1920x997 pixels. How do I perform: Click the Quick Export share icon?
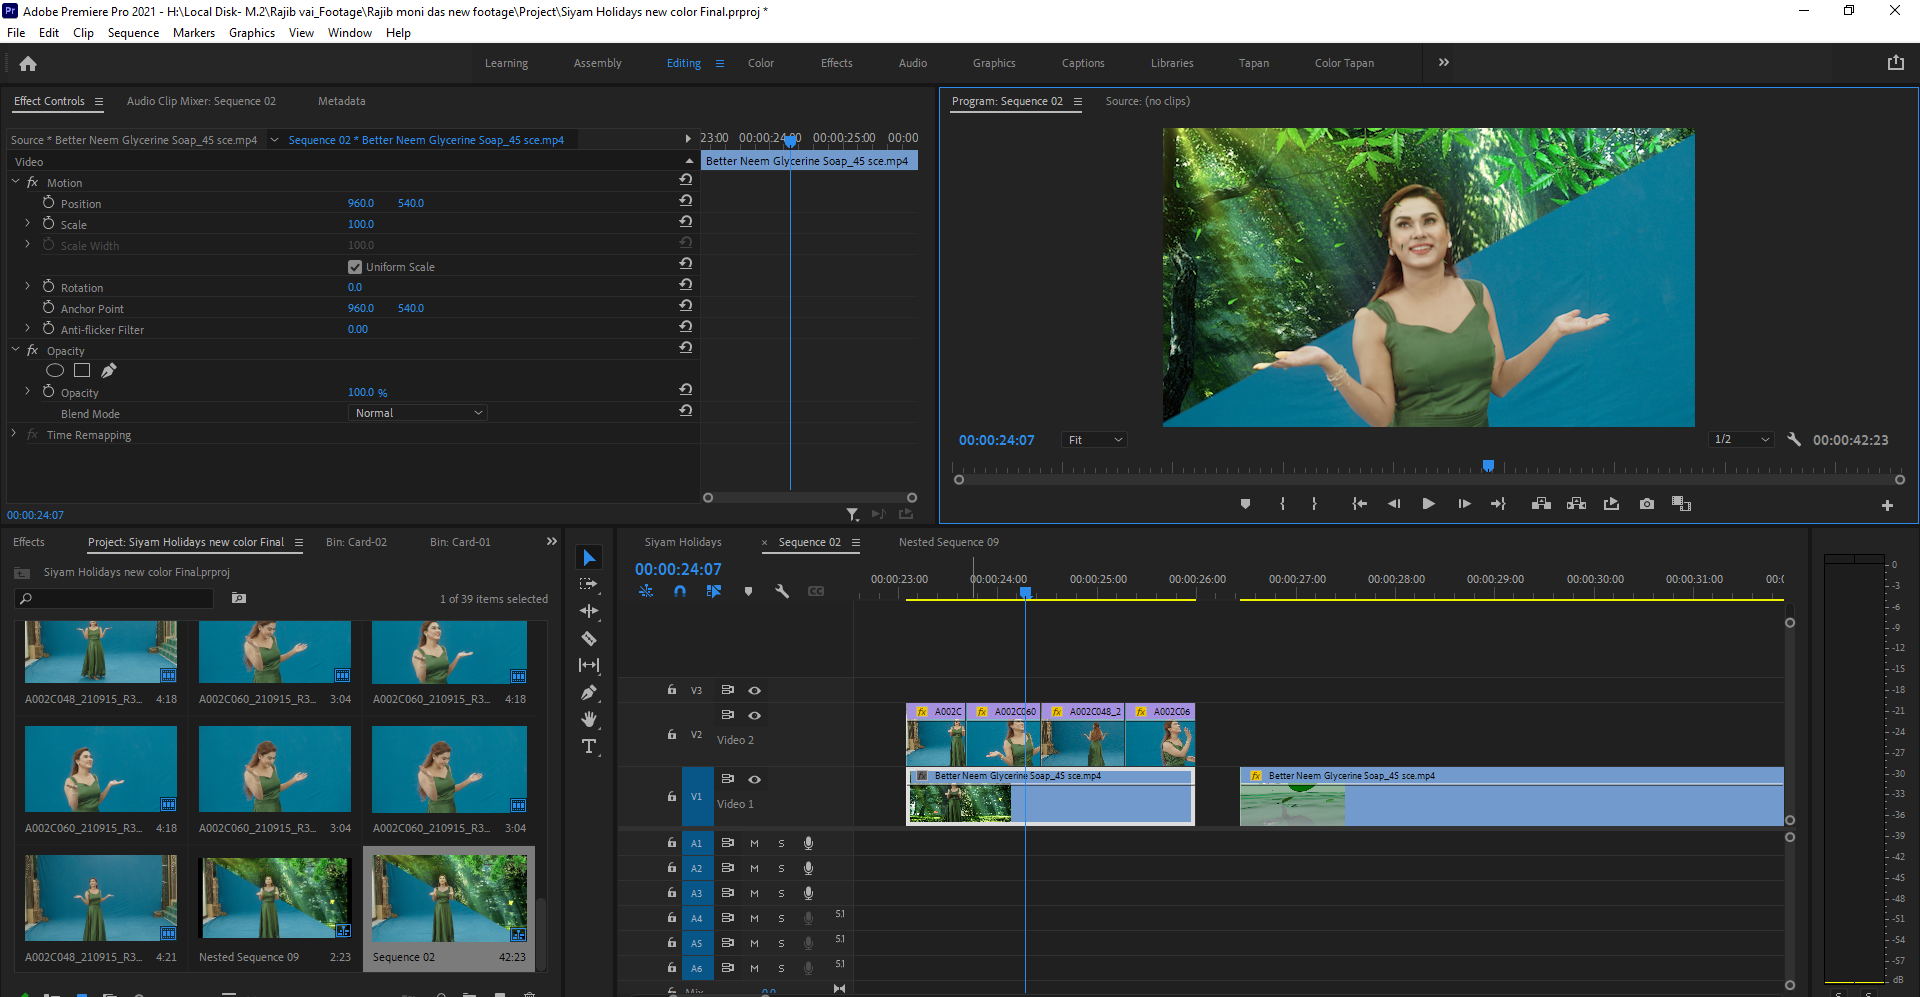click(x=1895, y=62)
